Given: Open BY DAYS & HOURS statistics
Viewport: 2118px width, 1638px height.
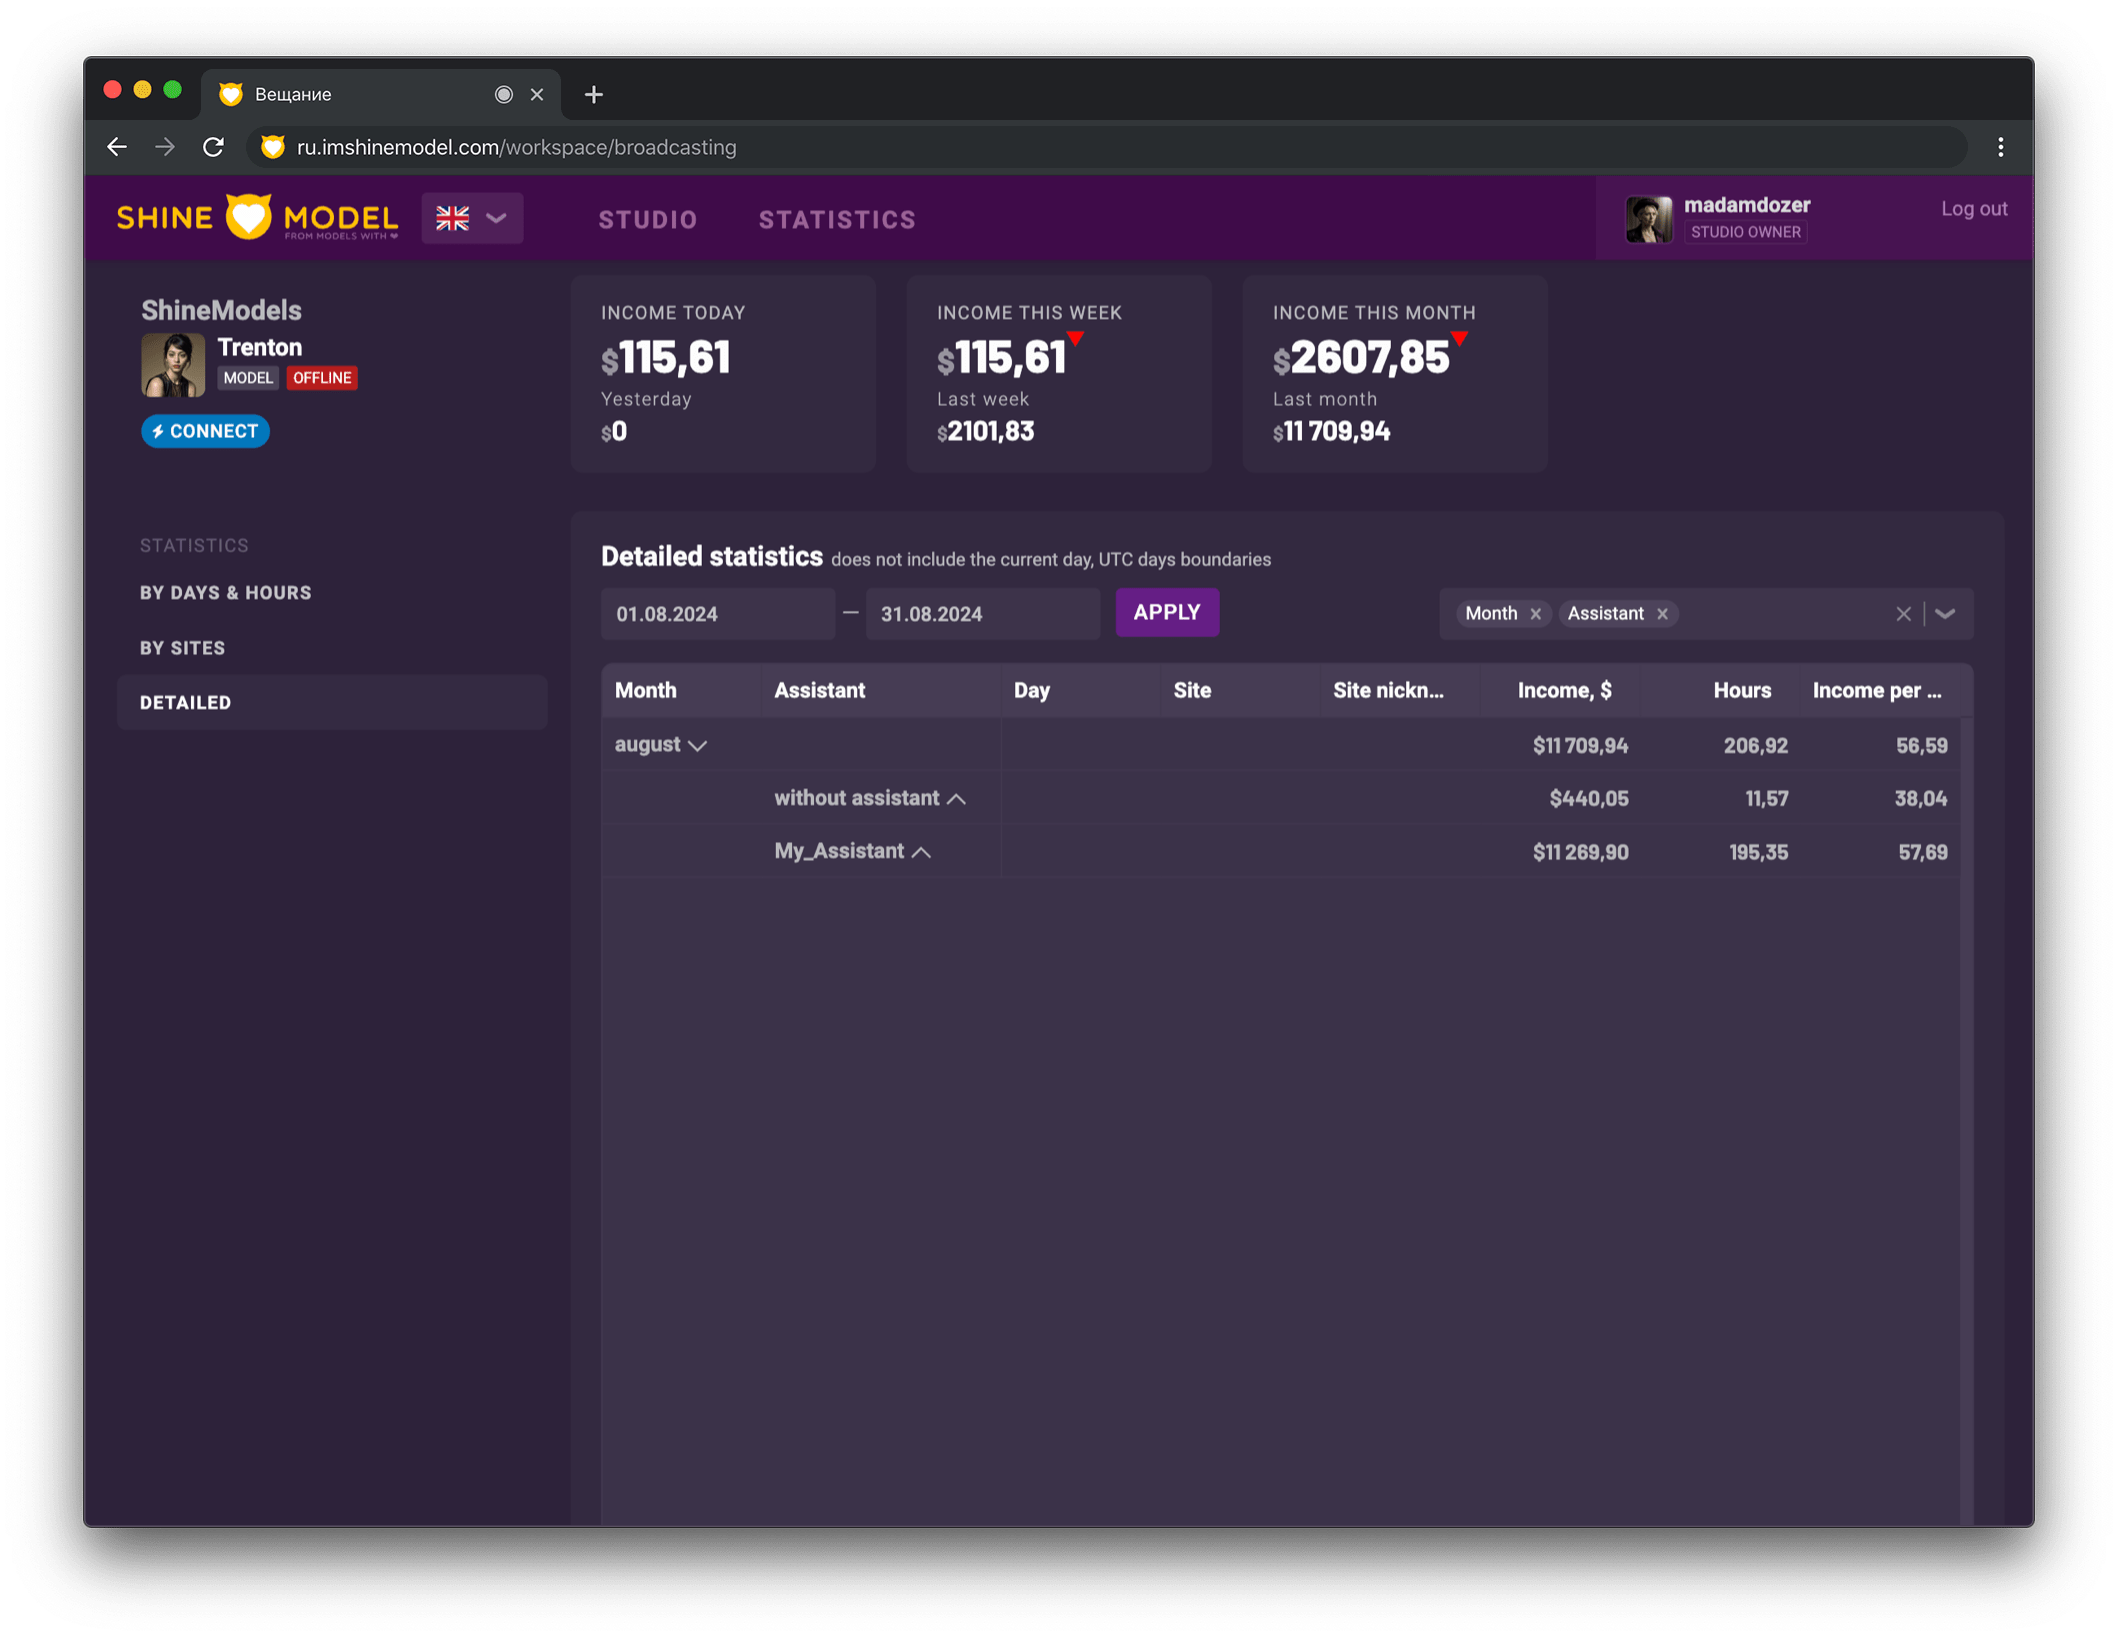Looking at the screenshot, I should [226, 593].
